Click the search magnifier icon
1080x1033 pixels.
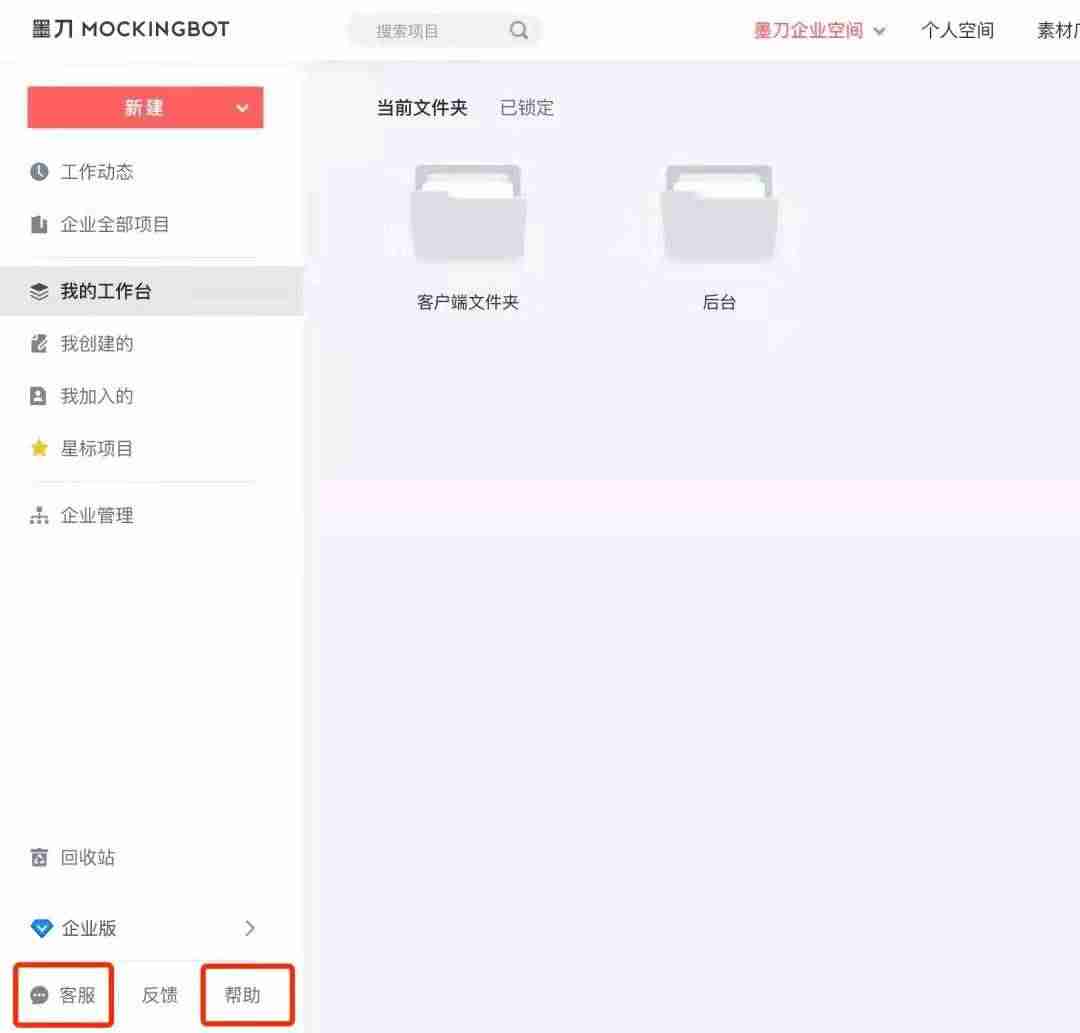519,30
